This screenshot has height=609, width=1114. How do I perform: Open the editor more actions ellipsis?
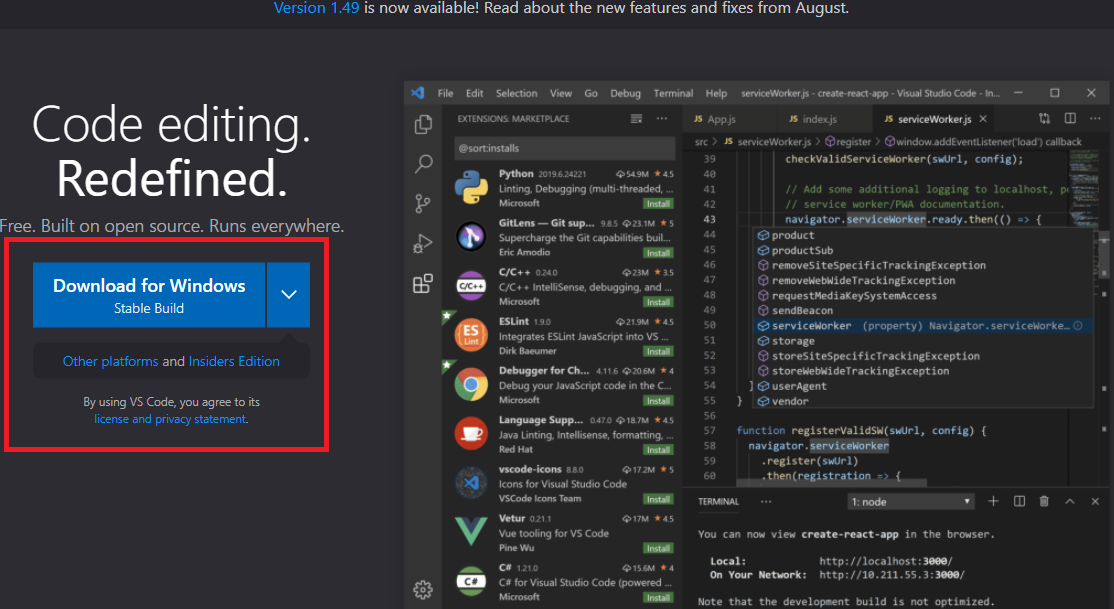1095,119
